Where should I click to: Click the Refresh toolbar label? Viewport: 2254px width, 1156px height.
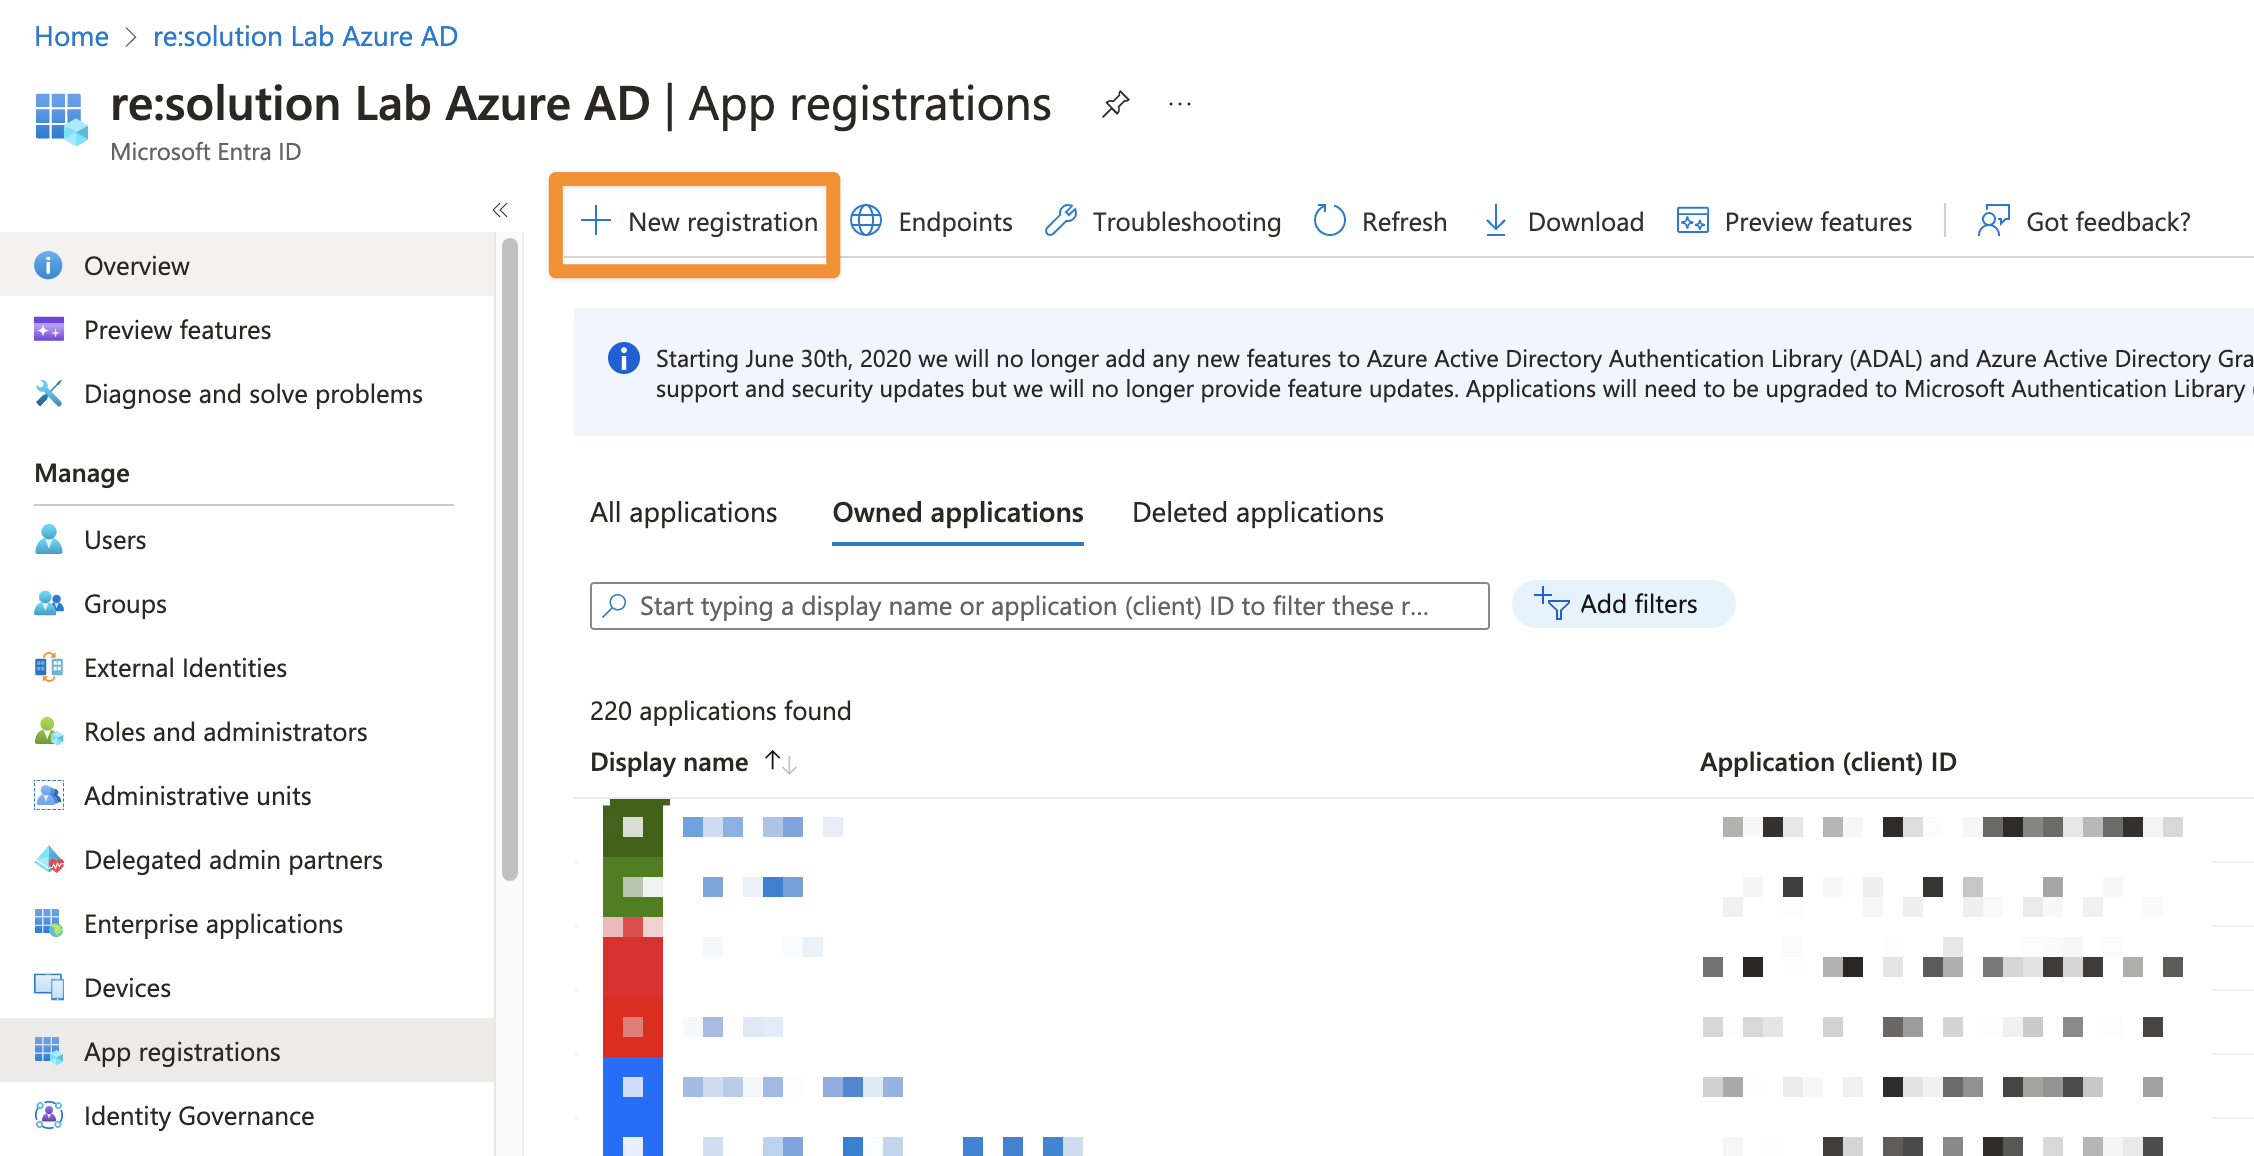[1404, 222]
